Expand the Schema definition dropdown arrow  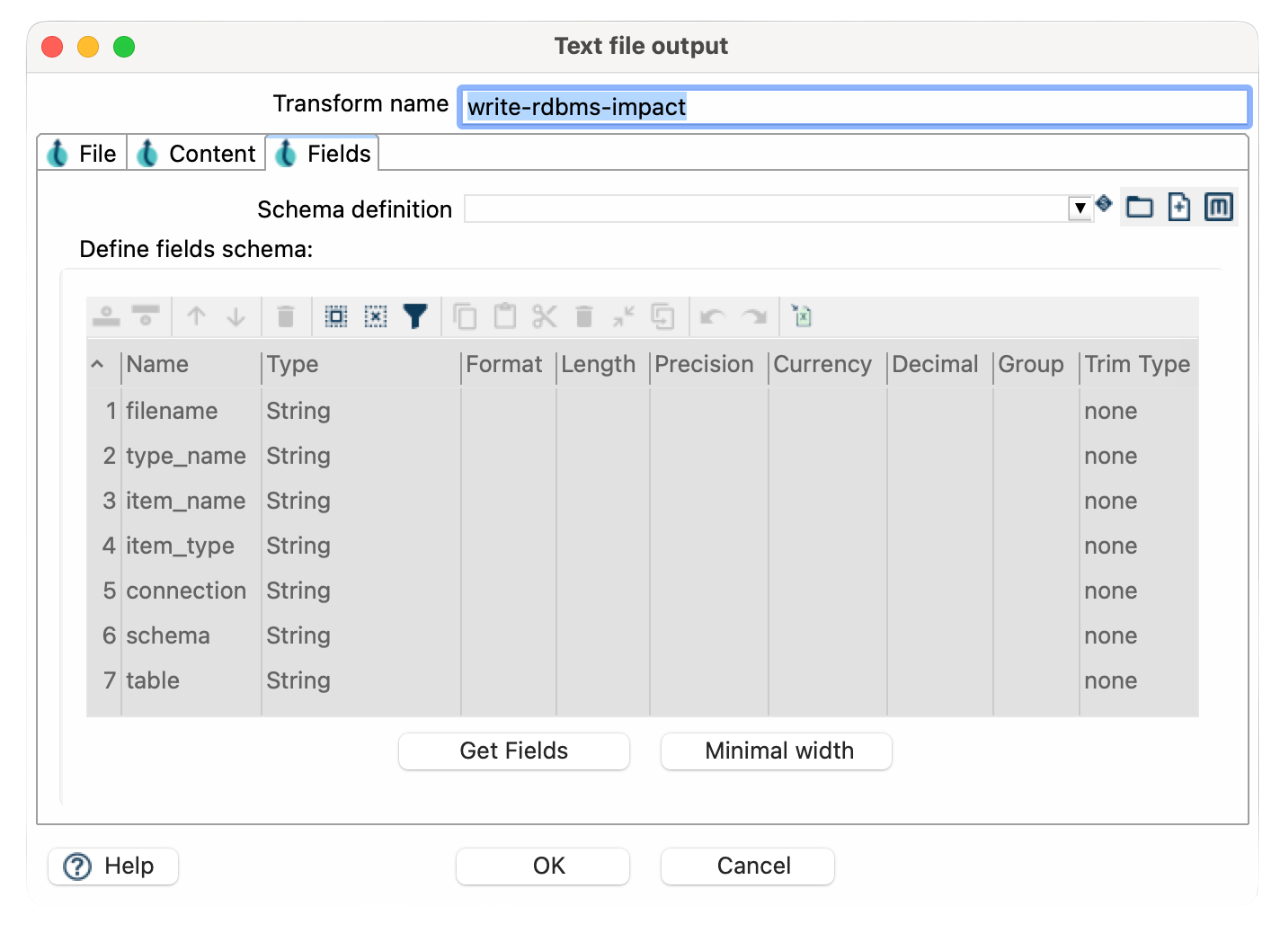point(1080,208)
